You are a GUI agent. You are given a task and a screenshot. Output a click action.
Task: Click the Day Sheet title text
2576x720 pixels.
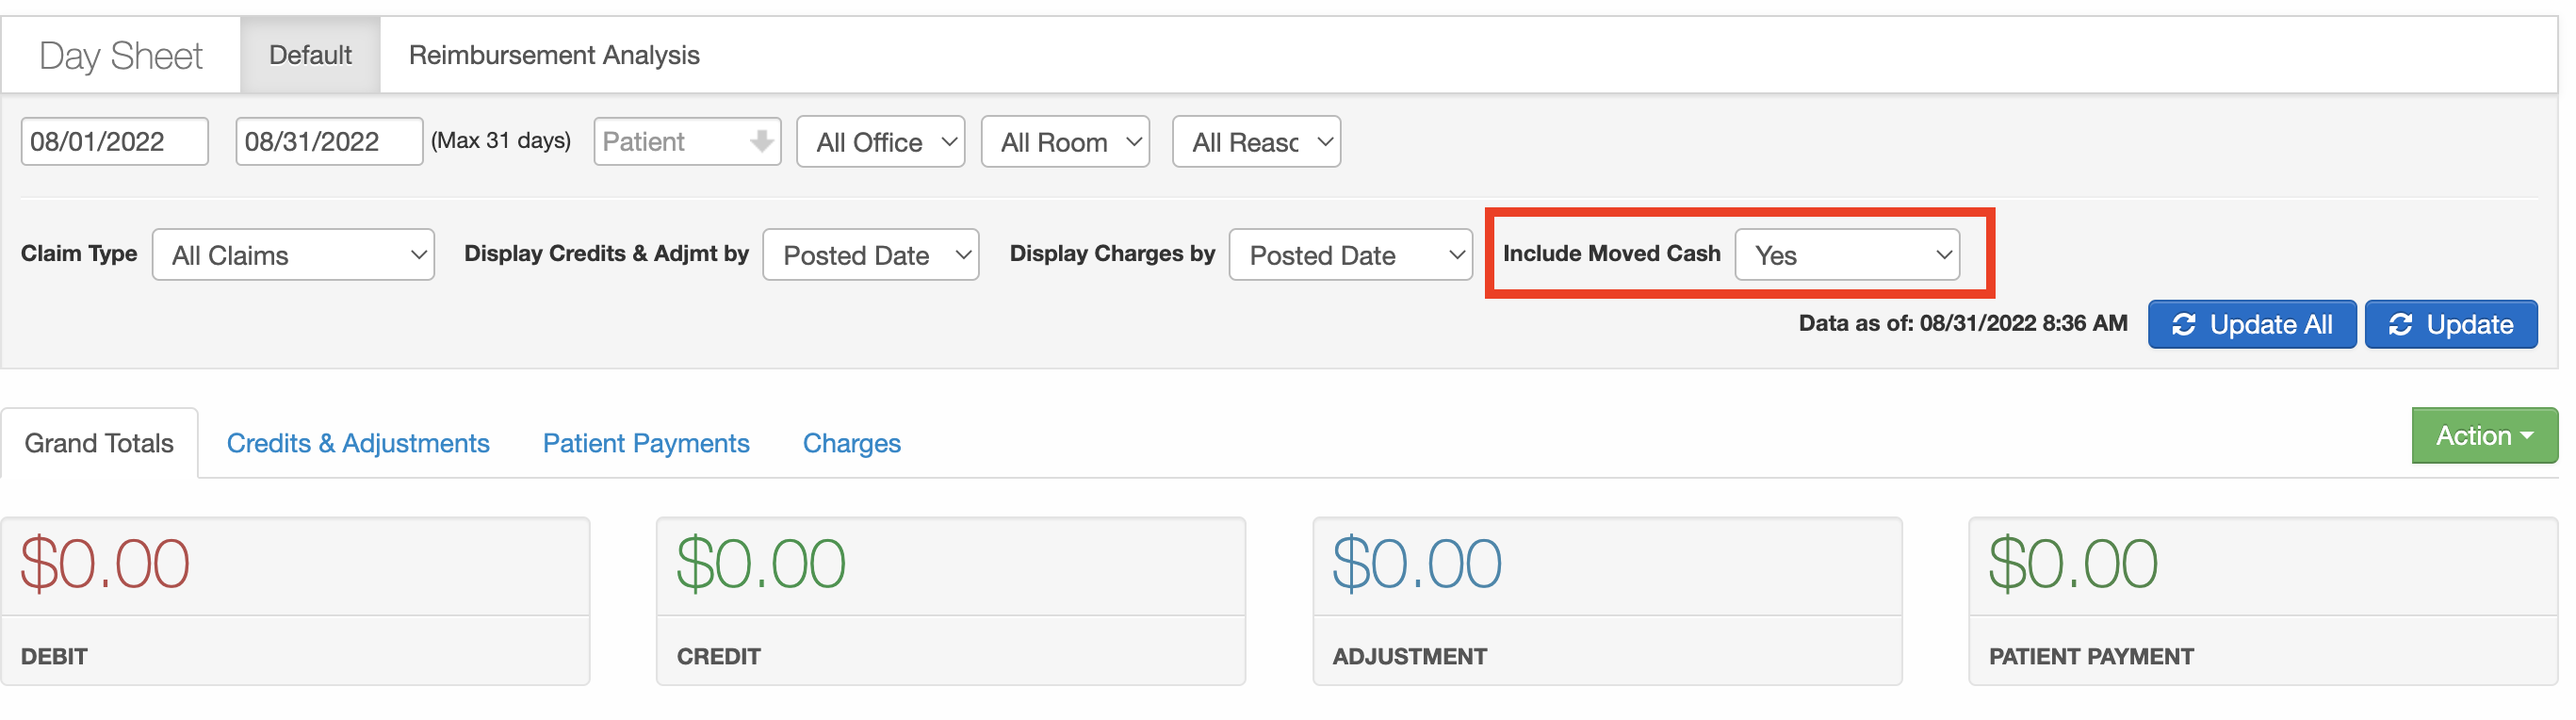click(x=121, y=56)
